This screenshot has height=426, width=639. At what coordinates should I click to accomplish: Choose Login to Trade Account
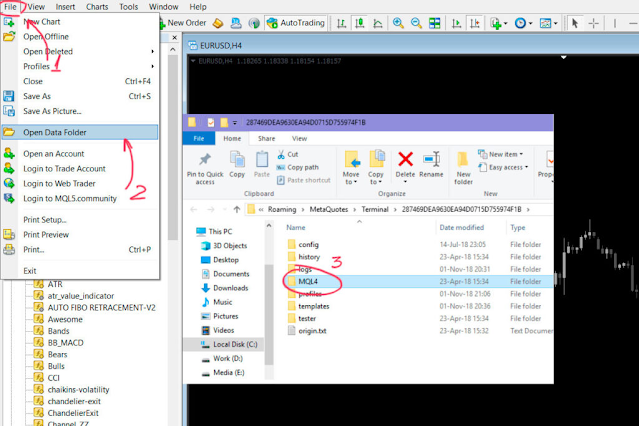tap(80, 169)
